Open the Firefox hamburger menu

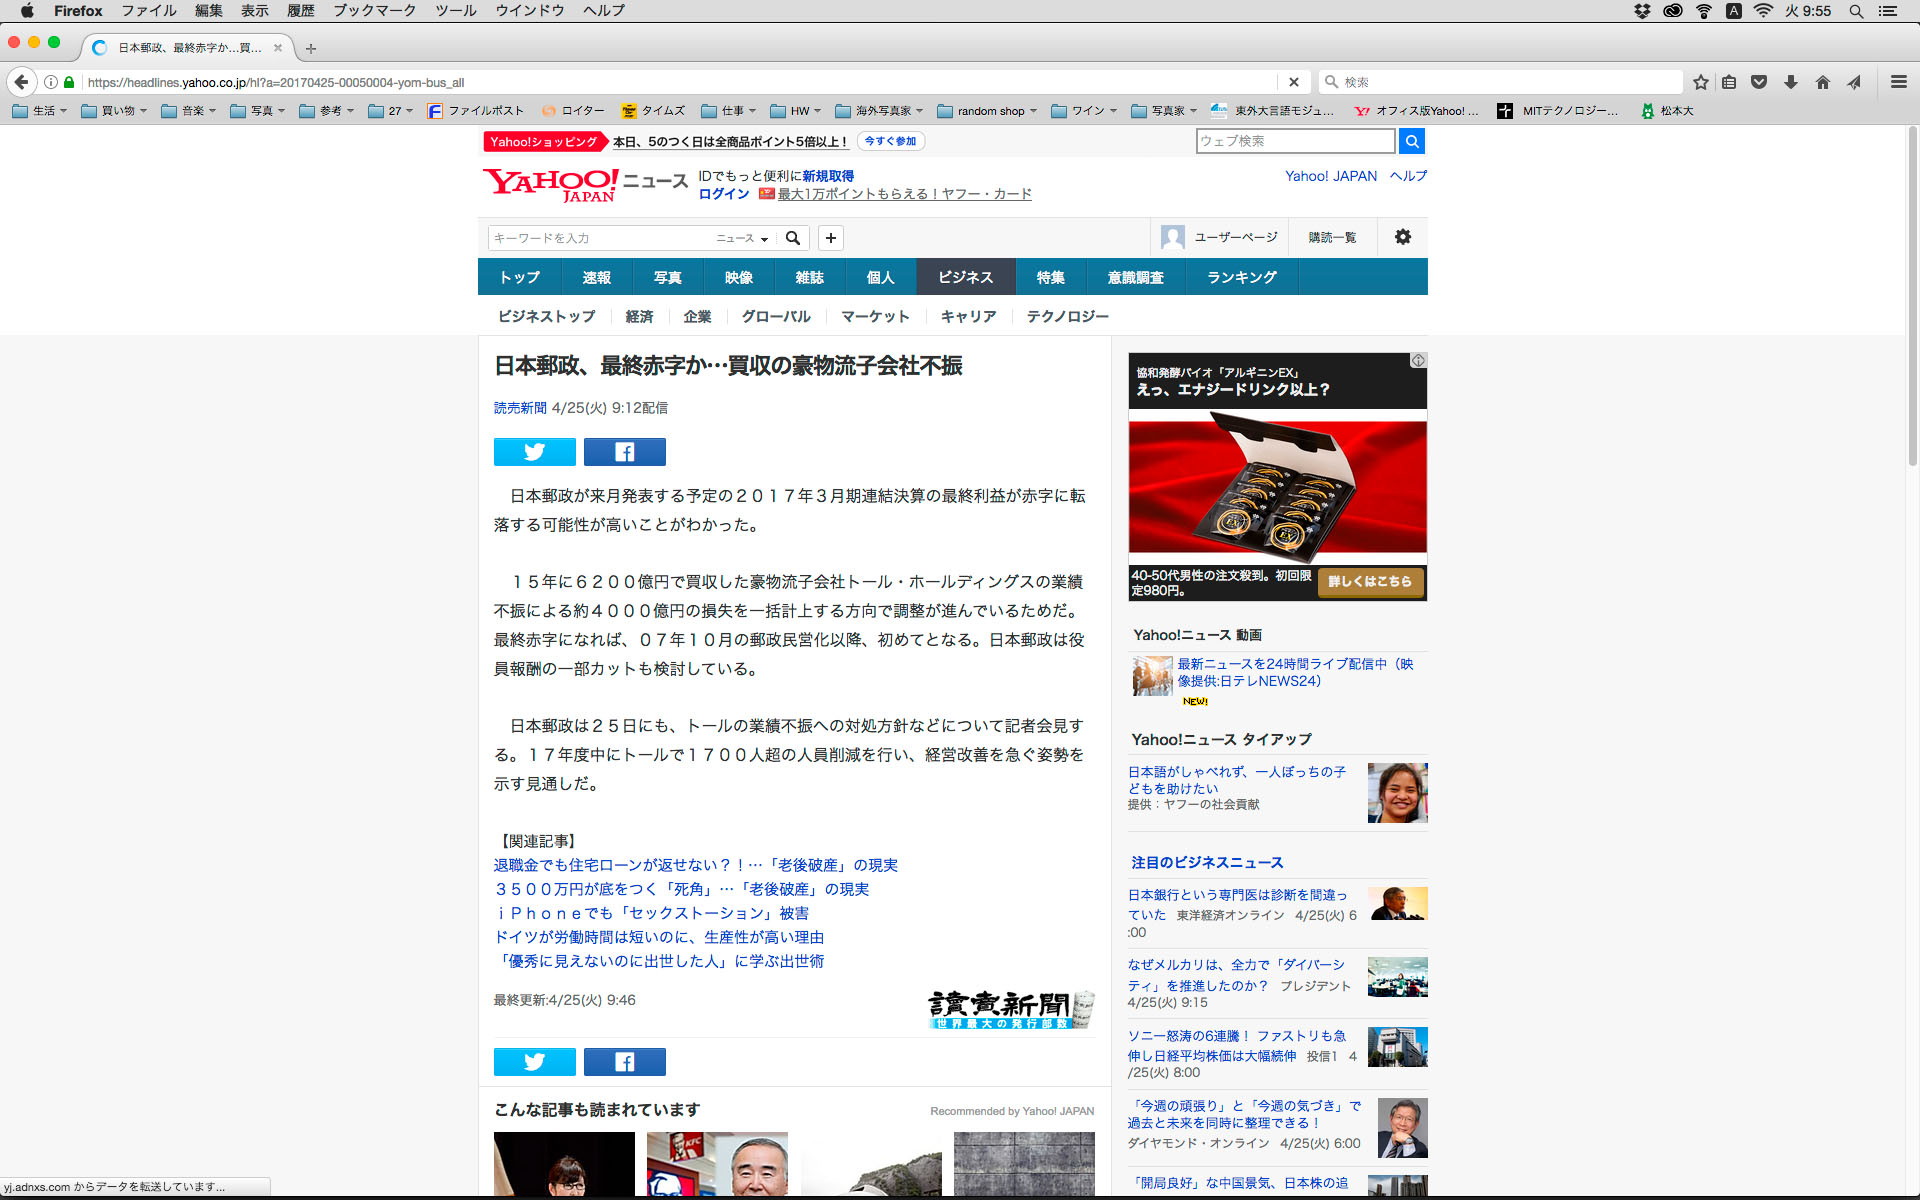pyautogui.click(x=1898, y=82)
